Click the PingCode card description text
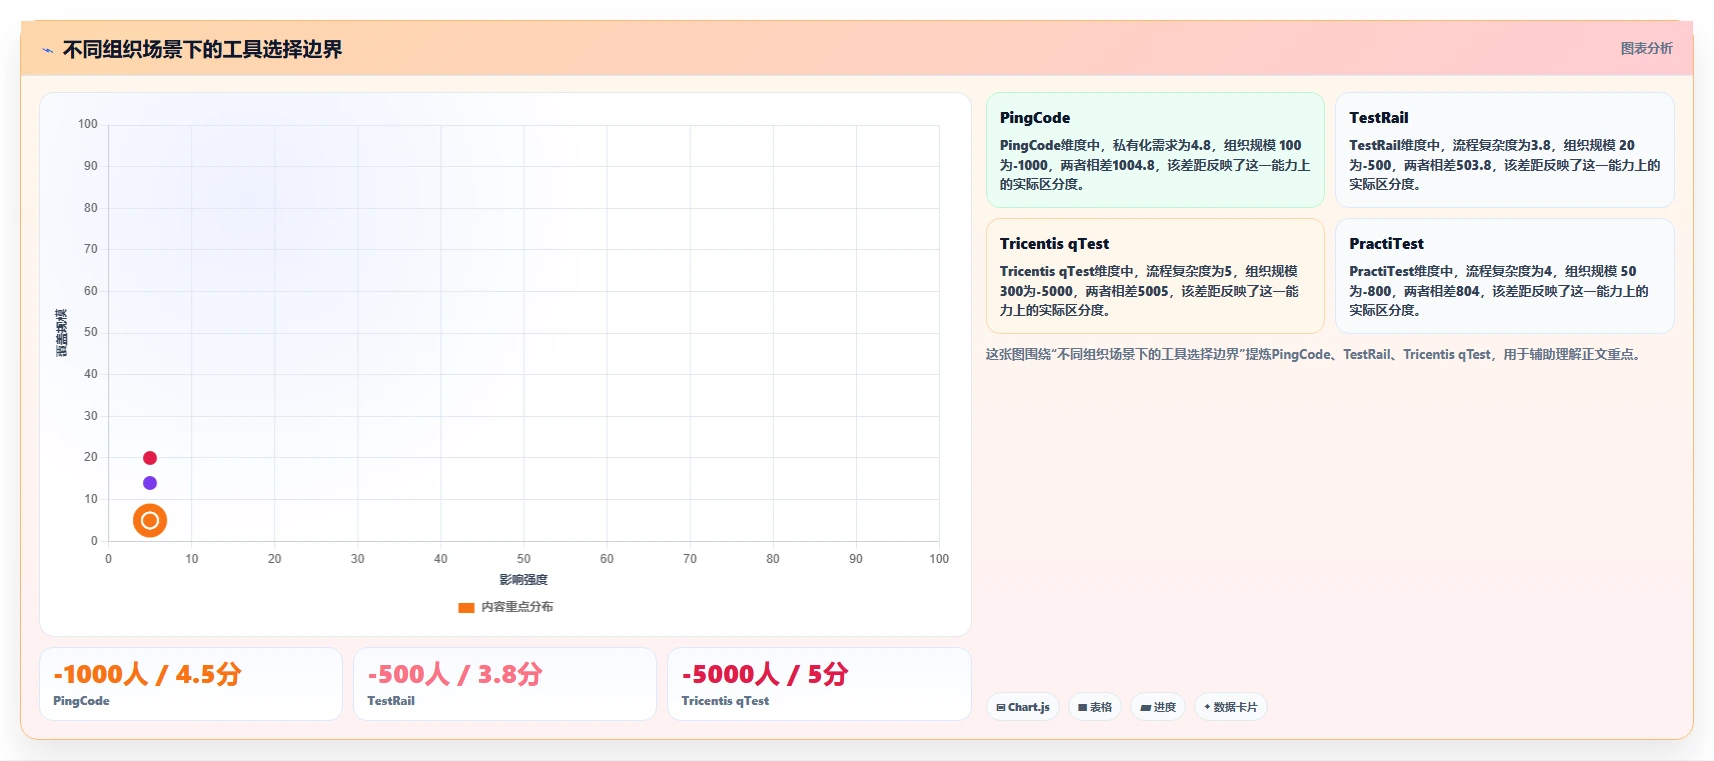The image size is (1714, 761). [x=1155, y=165]
